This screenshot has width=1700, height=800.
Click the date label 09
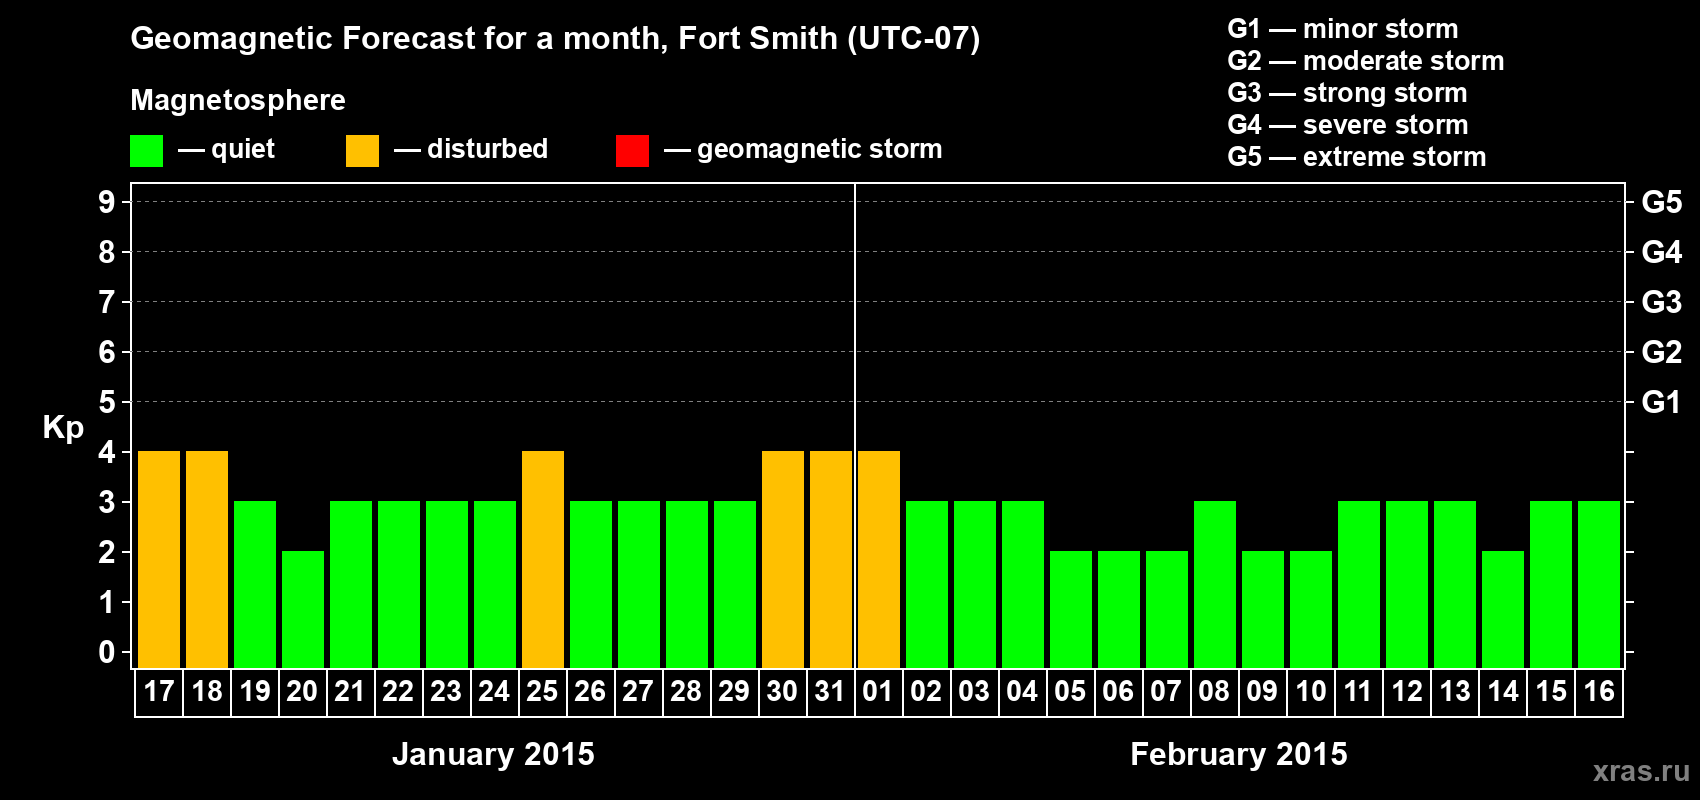coord(1262,692)
